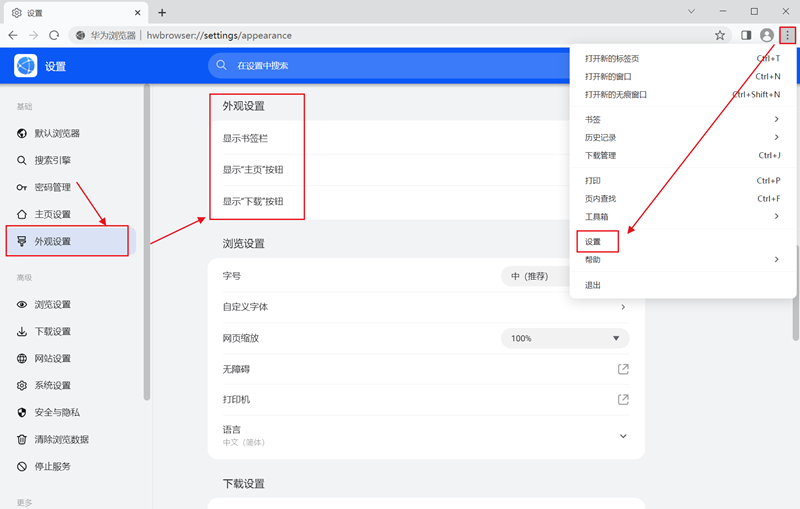
Task: Click the sidebar vertical scrollbar
Action: [147, 240]
